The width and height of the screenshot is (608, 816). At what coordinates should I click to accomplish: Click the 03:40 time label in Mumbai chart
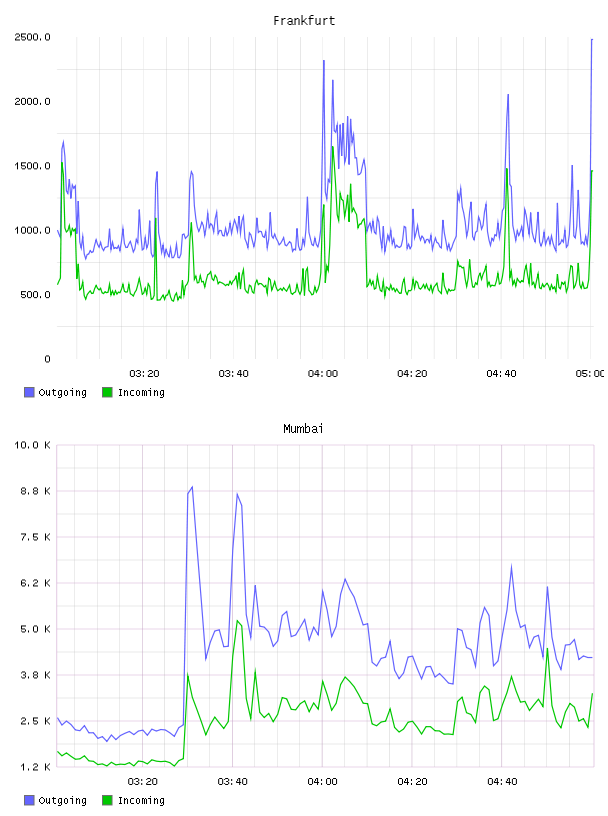[x=232, y=782]
